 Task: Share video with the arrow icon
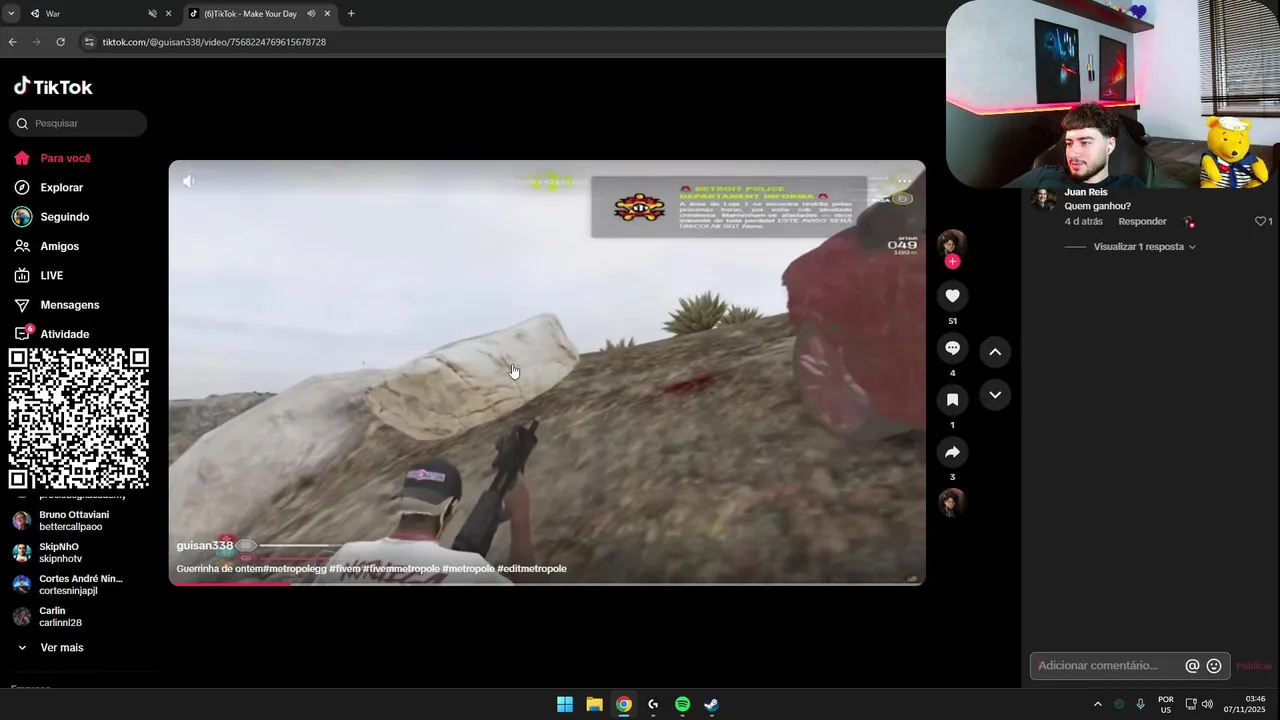952,452
